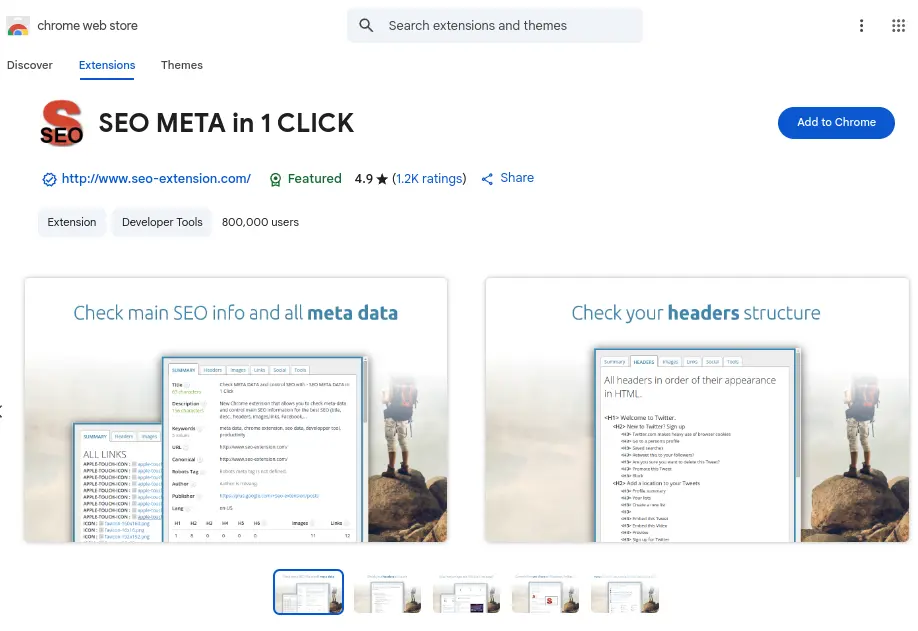Click the search magnifier icon
Image resolution: width=918 pixels, height=631 pixels.
366,25
